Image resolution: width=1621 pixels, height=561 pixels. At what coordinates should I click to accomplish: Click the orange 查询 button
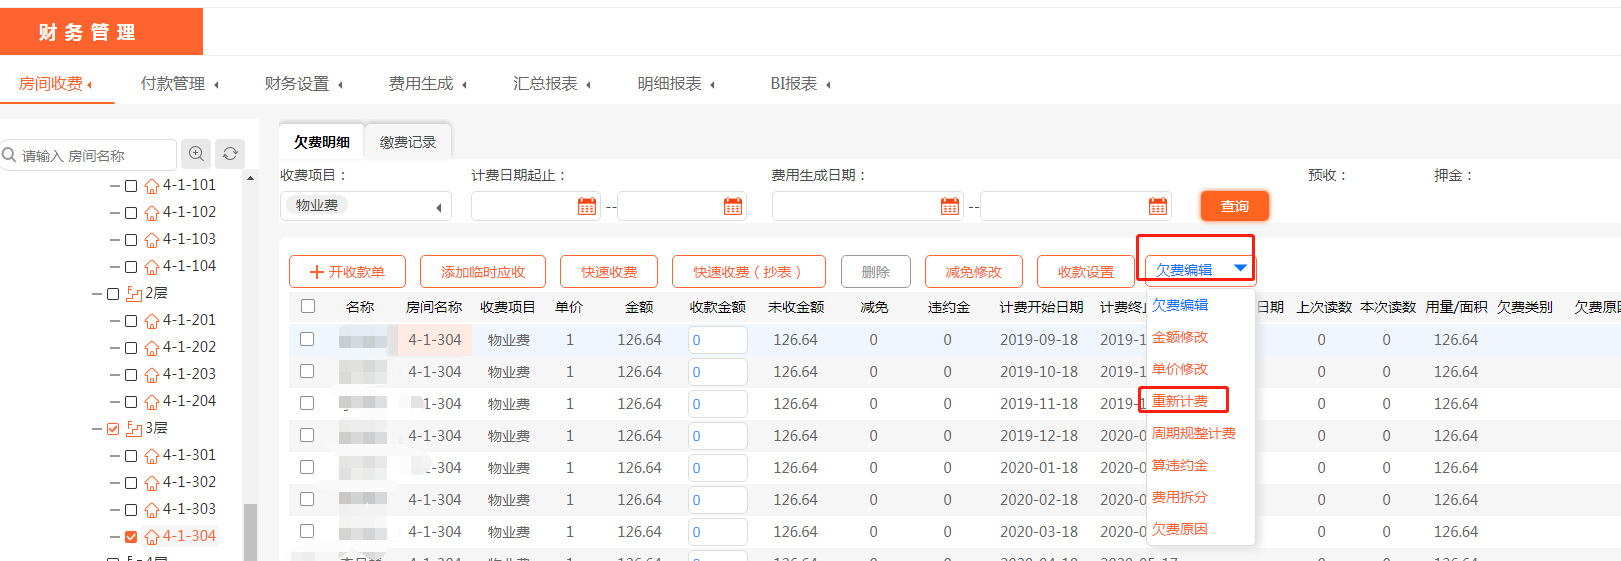(x=1234, y=206)
